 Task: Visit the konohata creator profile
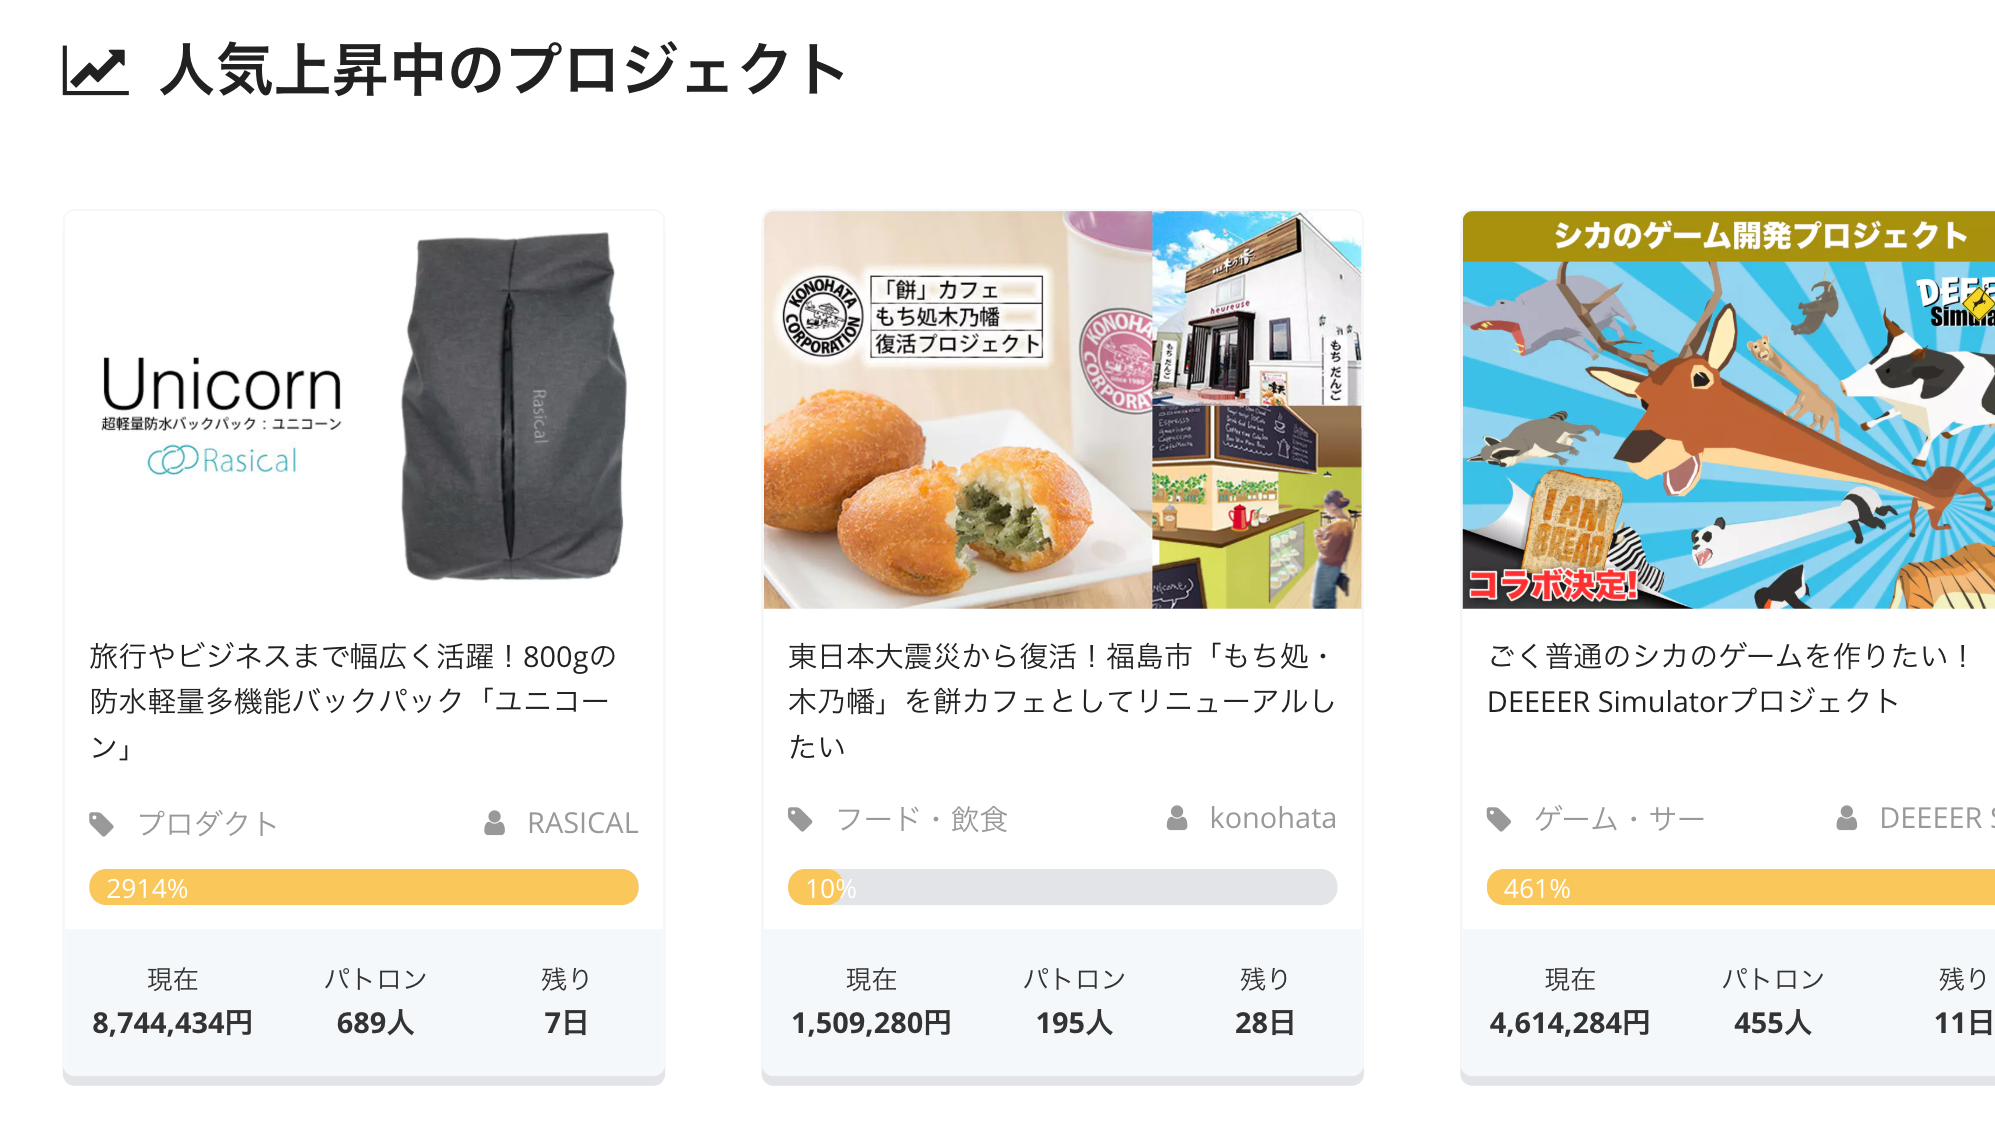click(1272, 819)
